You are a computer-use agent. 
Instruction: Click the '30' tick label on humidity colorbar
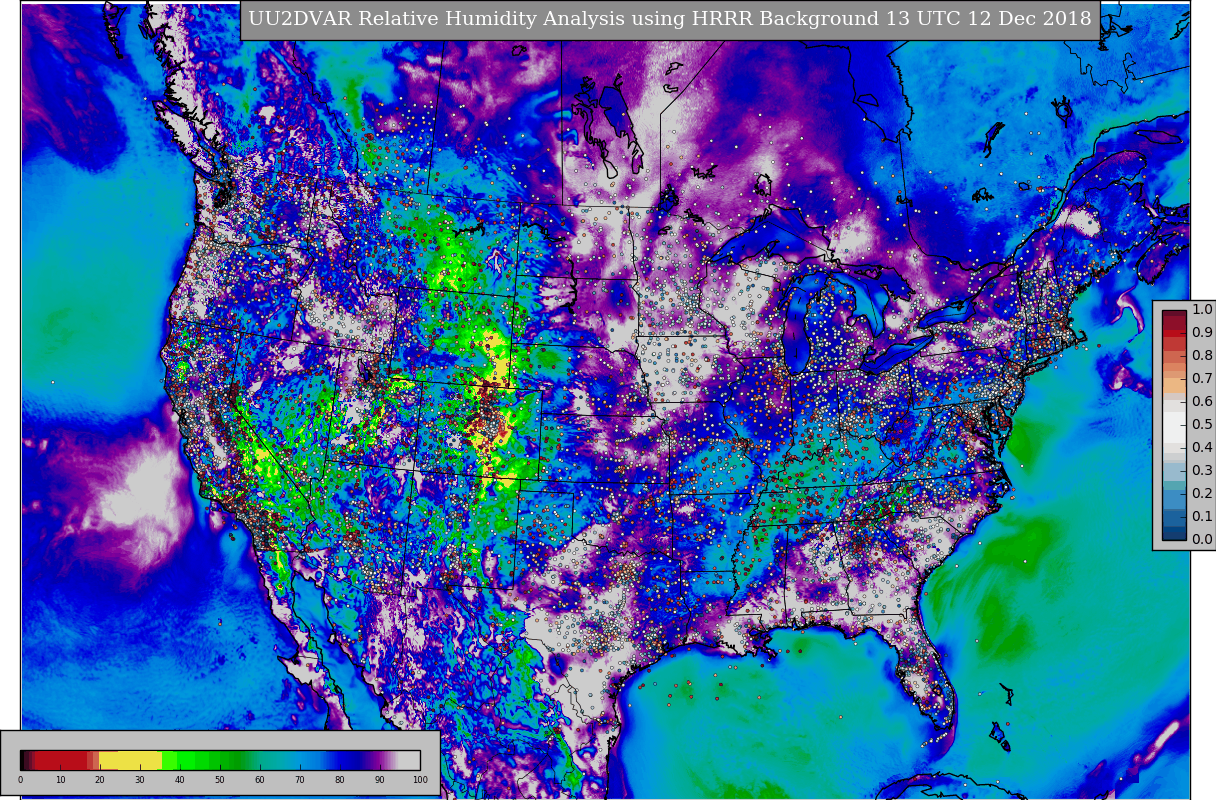[x=140, y=780]
